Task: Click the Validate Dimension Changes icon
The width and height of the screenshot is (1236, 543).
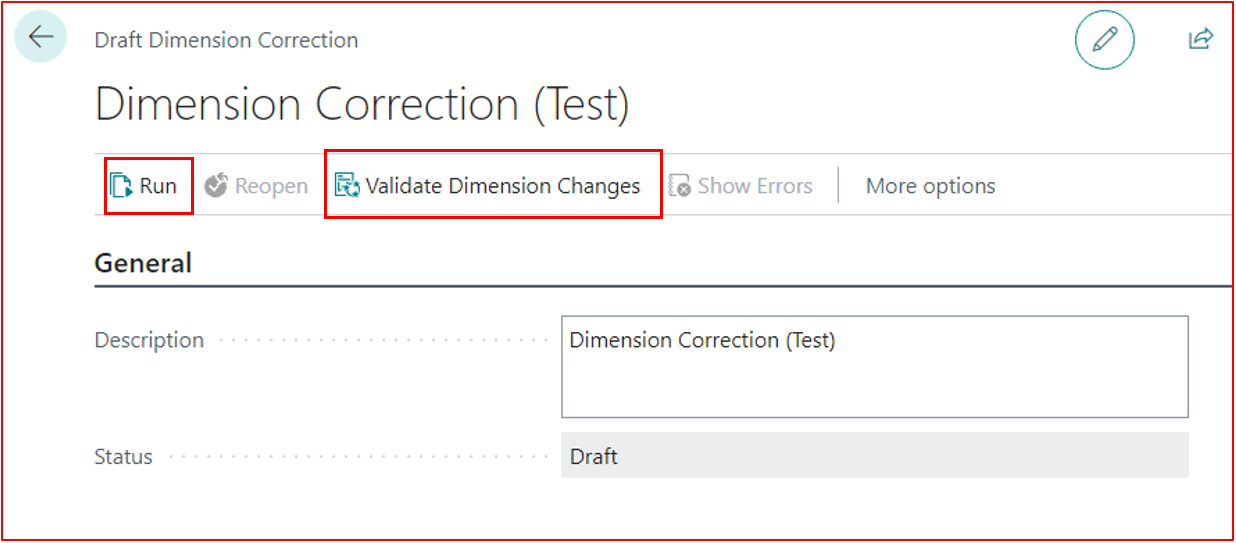Action: tap(347, 186)
